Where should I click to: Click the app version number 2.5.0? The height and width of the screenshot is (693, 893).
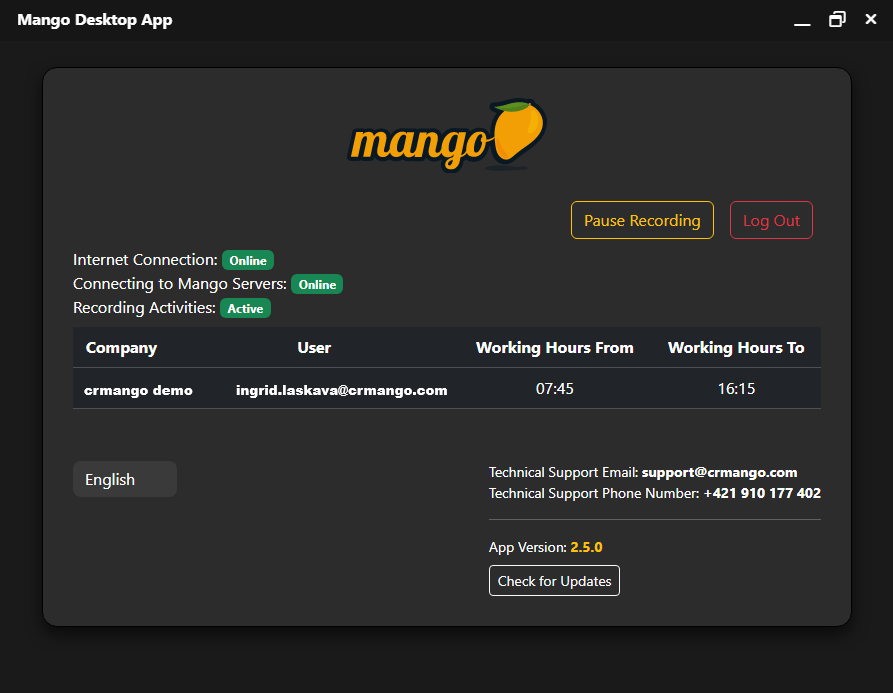point(586,547)
